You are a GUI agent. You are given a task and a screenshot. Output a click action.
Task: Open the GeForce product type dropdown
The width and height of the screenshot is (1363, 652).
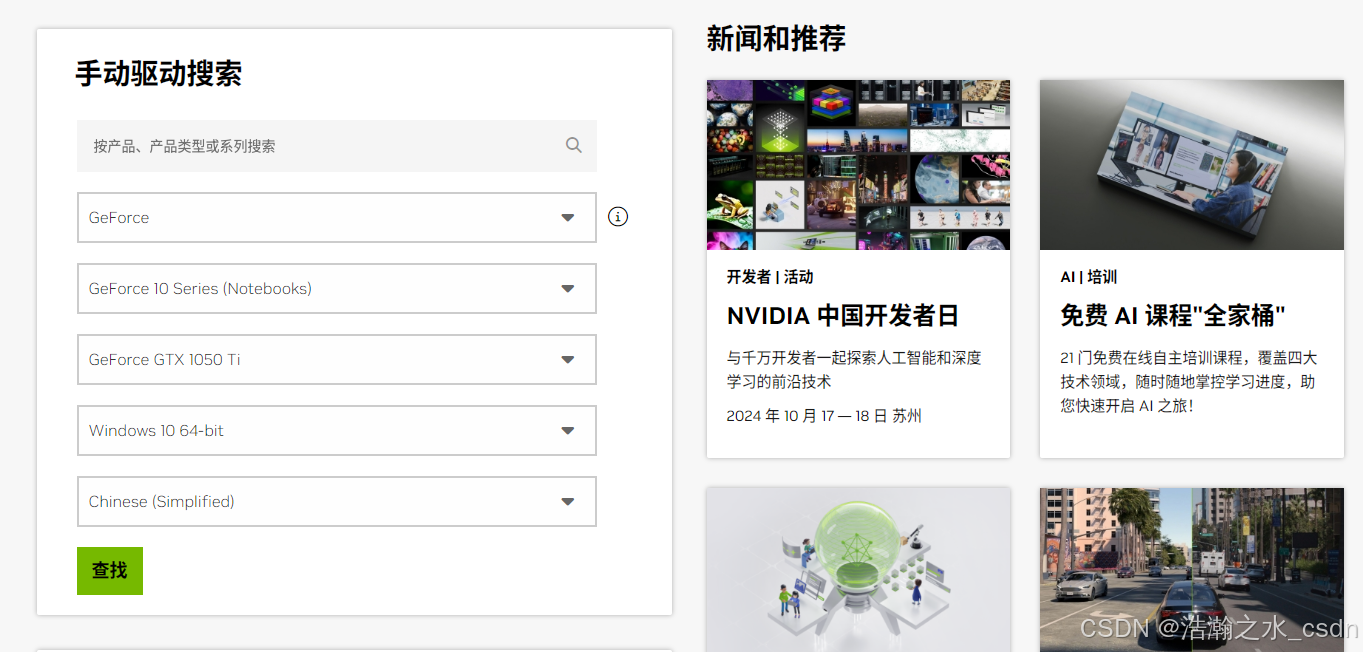pyautogui.click(x=337, y=217)
